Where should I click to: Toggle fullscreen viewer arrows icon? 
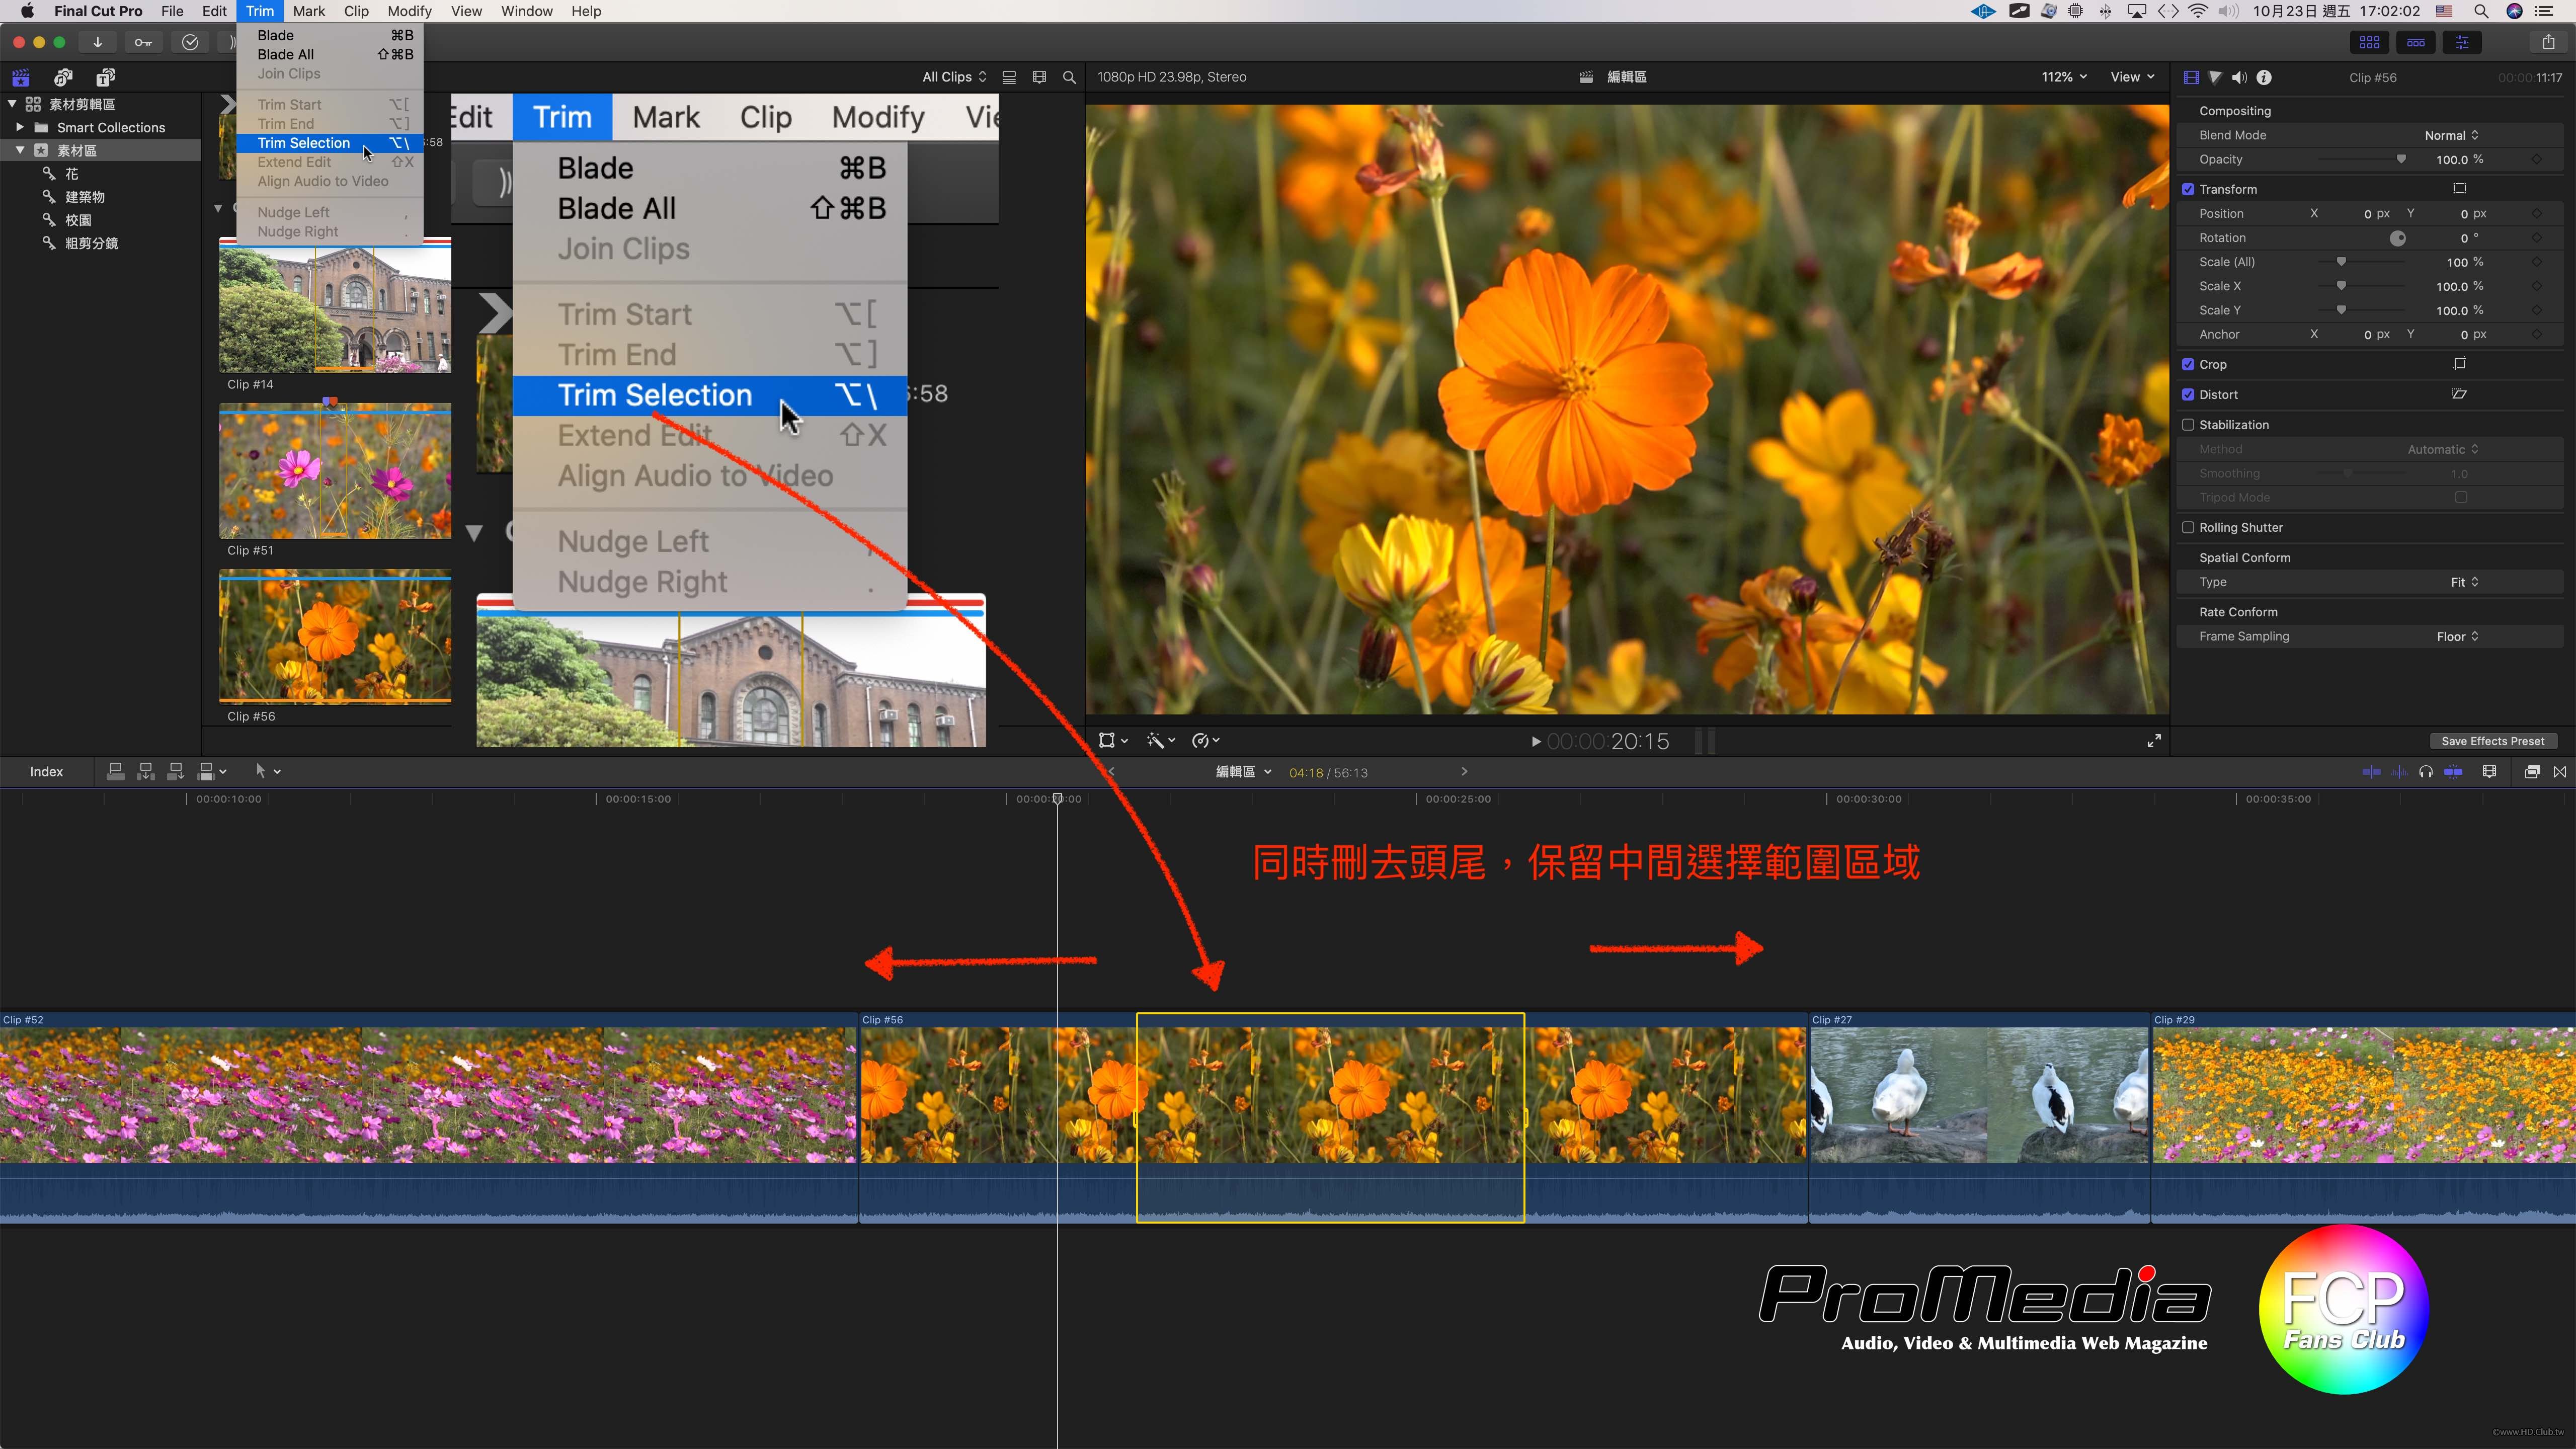tap(2154, 741)
